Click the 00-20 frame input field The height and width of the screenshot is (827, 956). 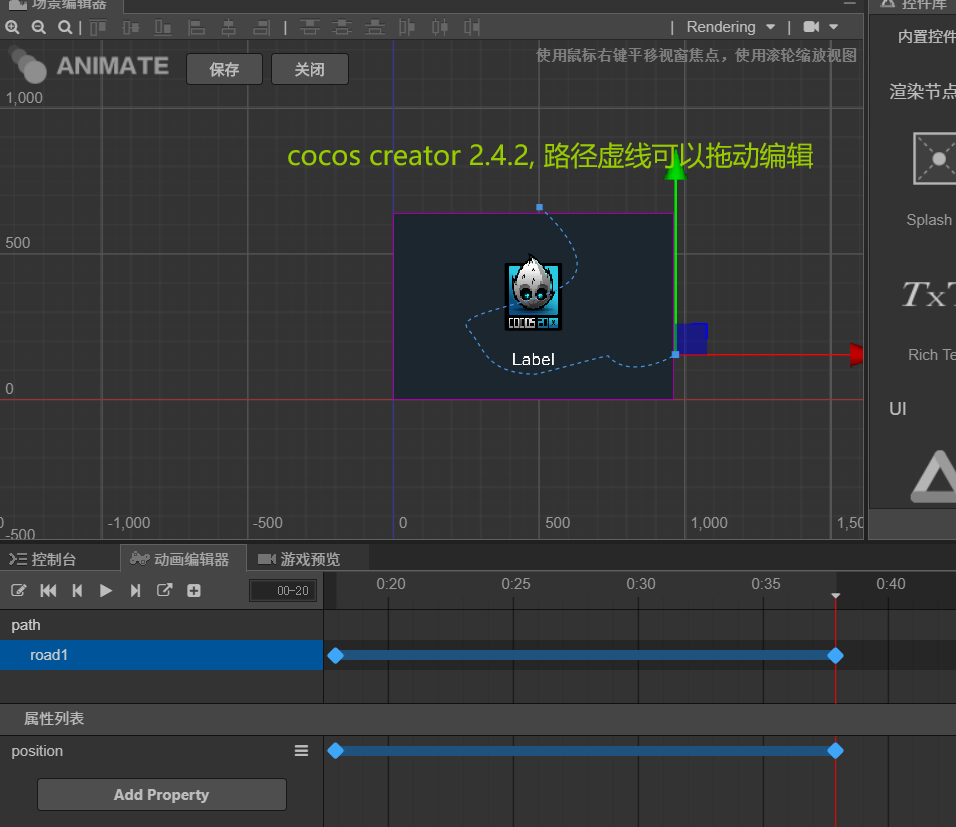point(282,590)
